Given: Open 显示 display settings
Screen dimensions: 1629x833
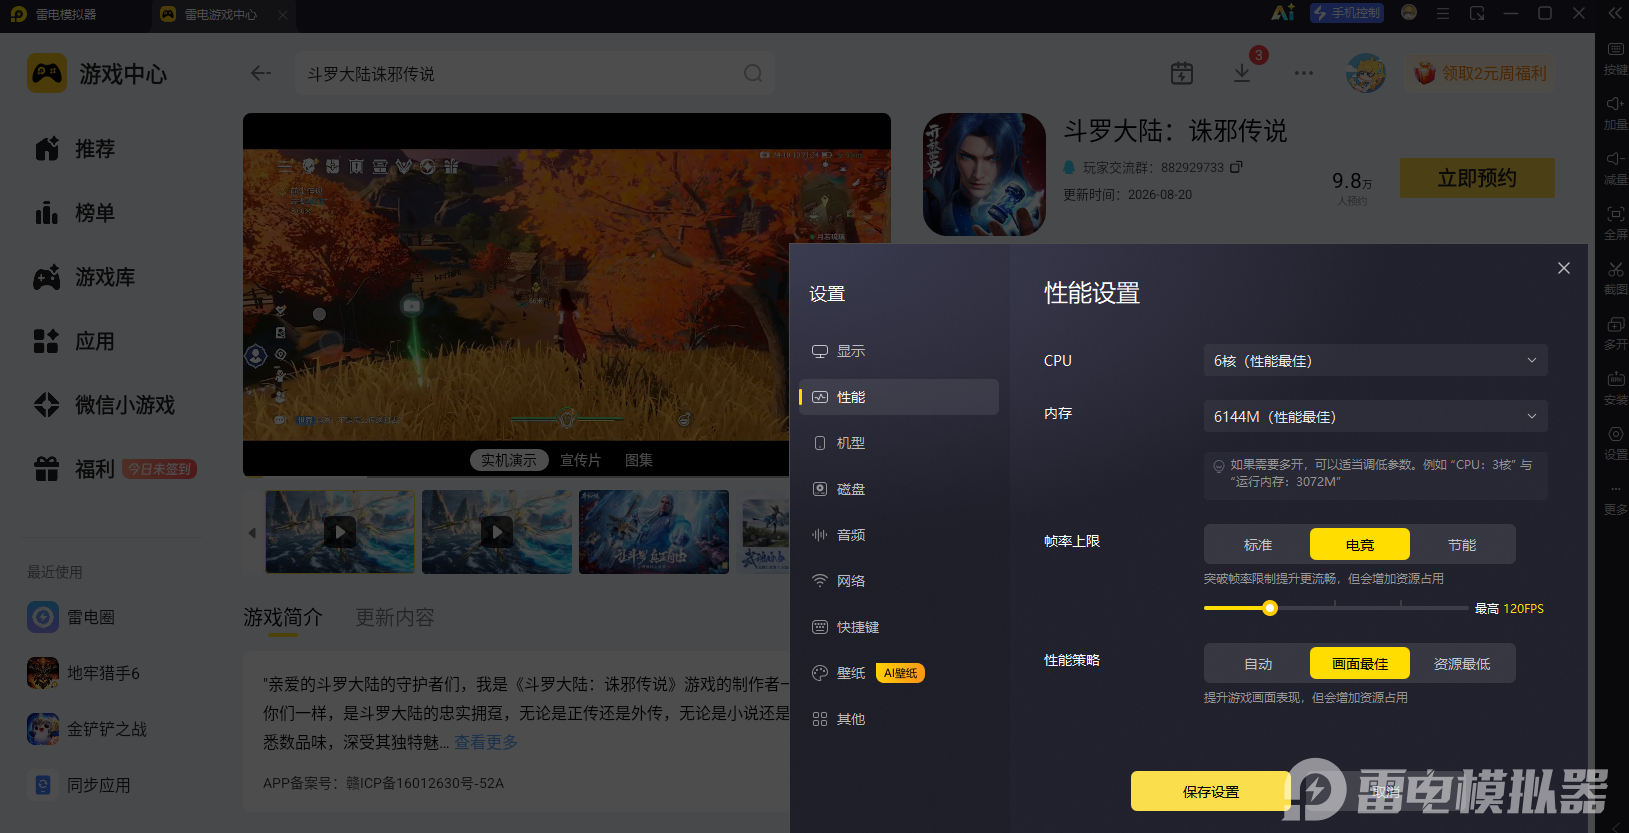Looking at the screenshot, I should 899,351.
